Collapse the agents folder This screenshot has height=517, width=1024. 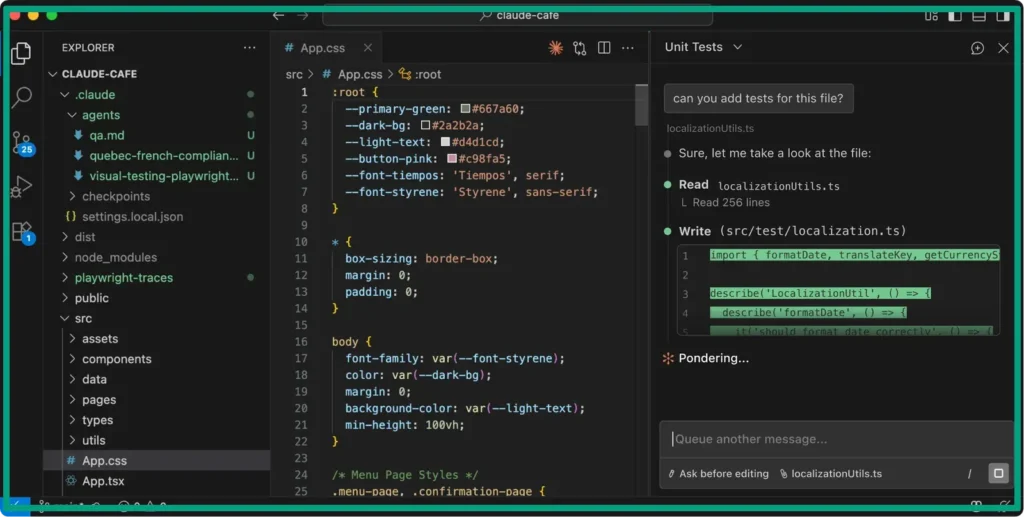(72, 115)
